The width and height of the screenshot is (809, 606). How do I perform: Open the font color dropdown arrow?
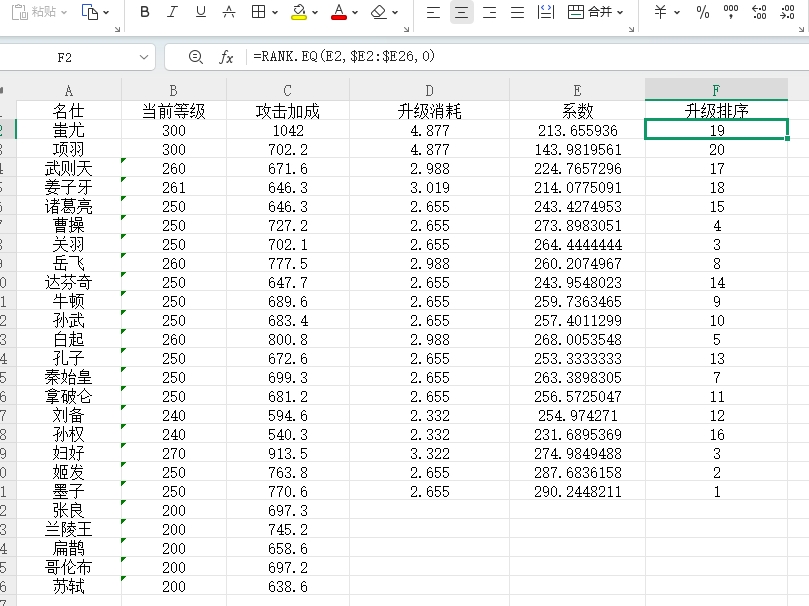355,12
